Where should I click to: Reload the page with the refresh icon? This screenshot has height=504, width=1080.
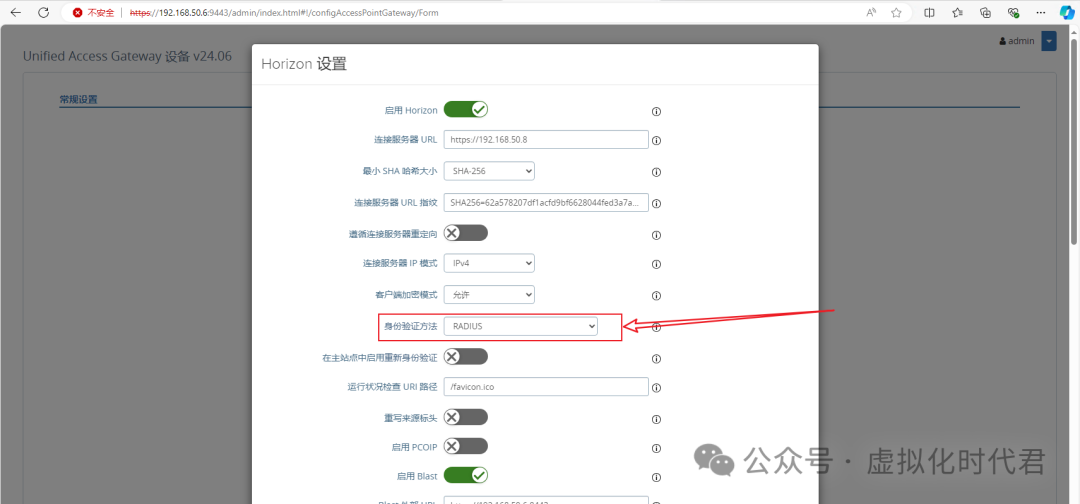click(43, 12)
